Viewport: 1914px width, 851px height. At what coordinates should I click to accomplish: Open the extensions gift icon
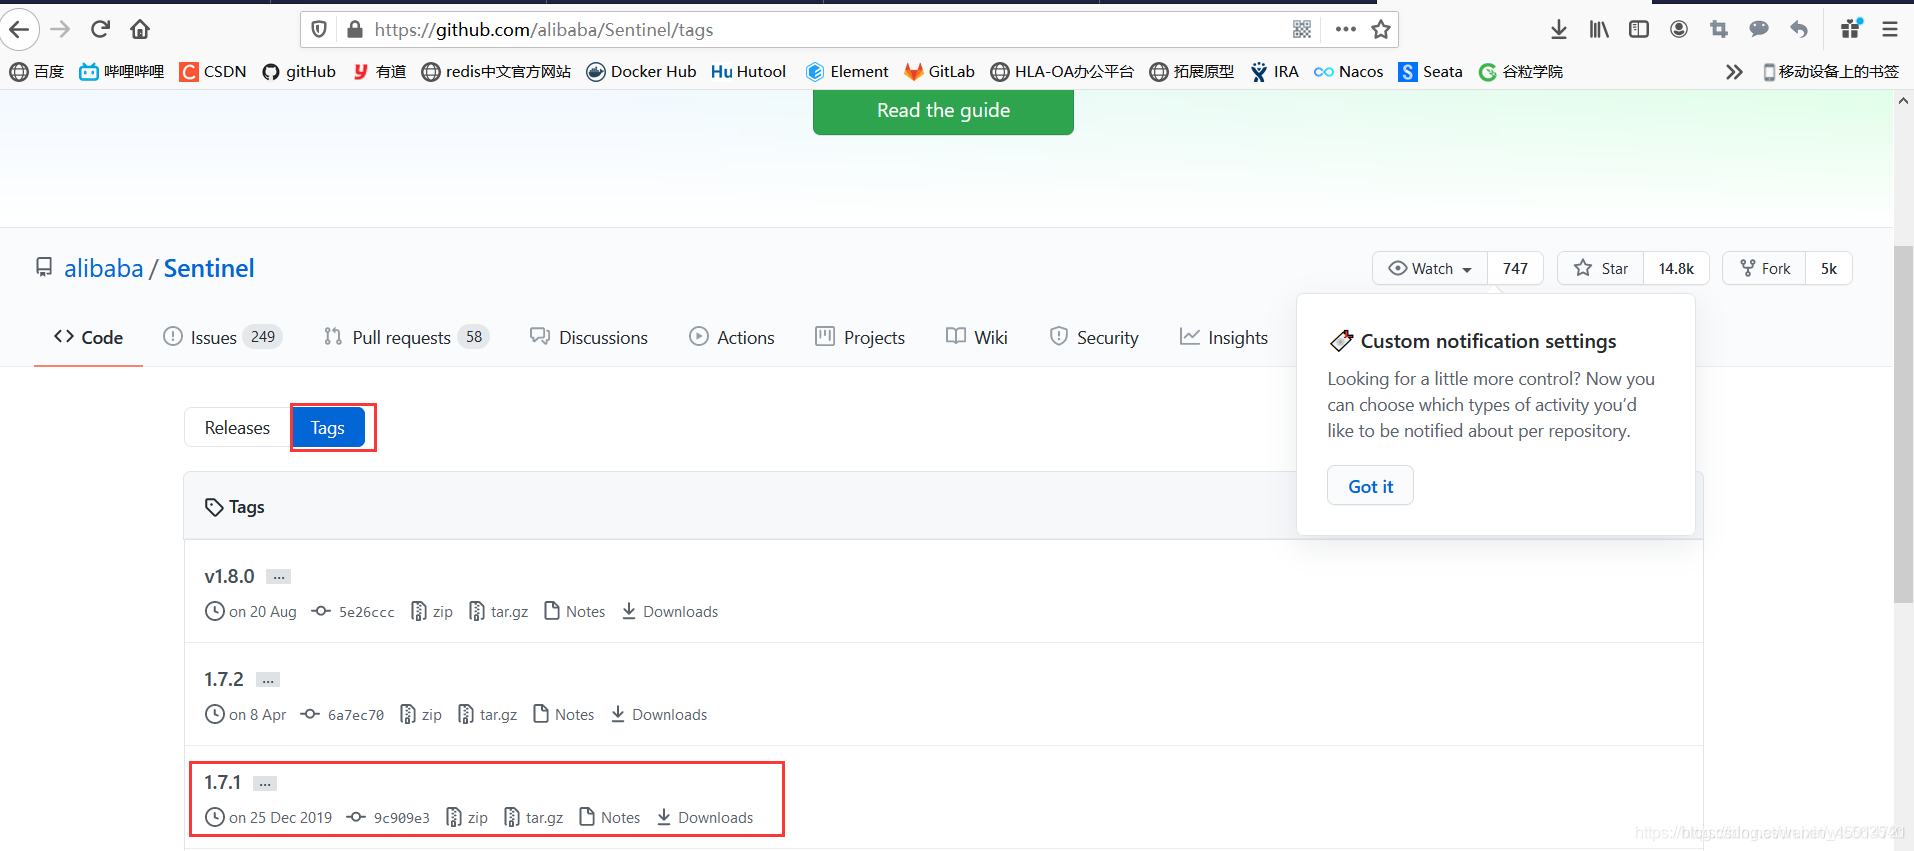1851,29
